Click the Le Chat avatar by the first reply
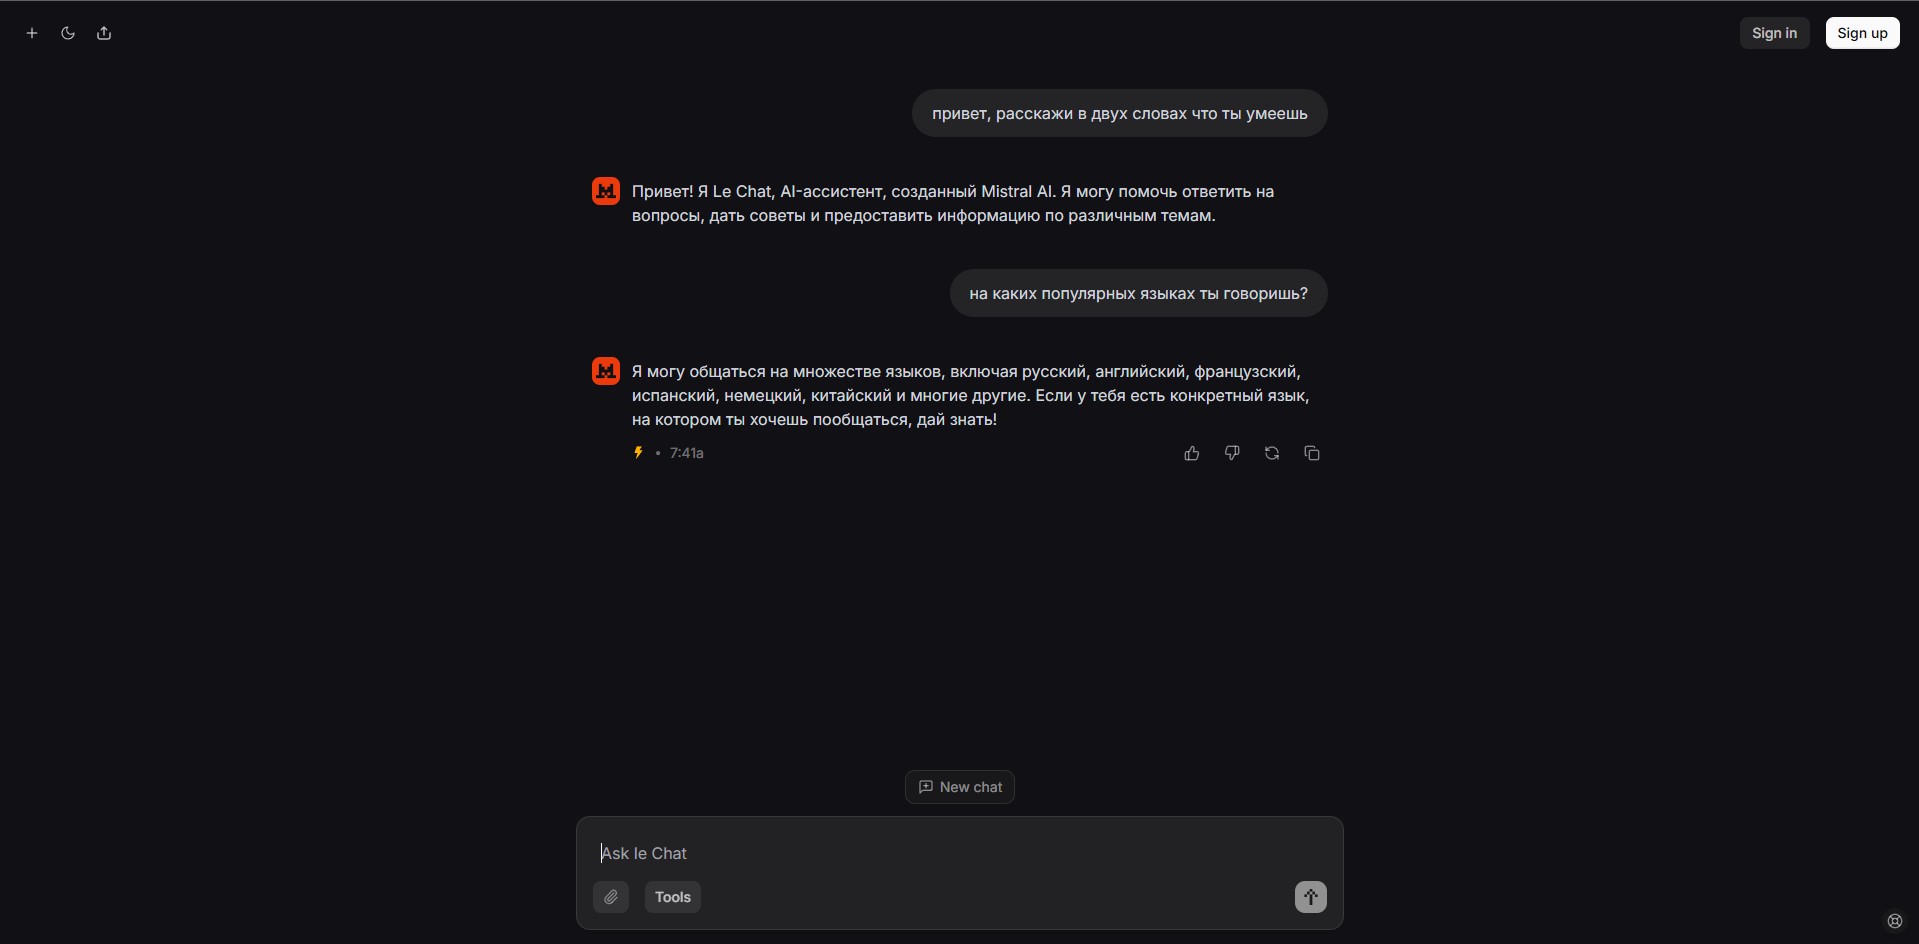Screen dimensions: 1919x944 pyautogui.click(x=606, y=191)
